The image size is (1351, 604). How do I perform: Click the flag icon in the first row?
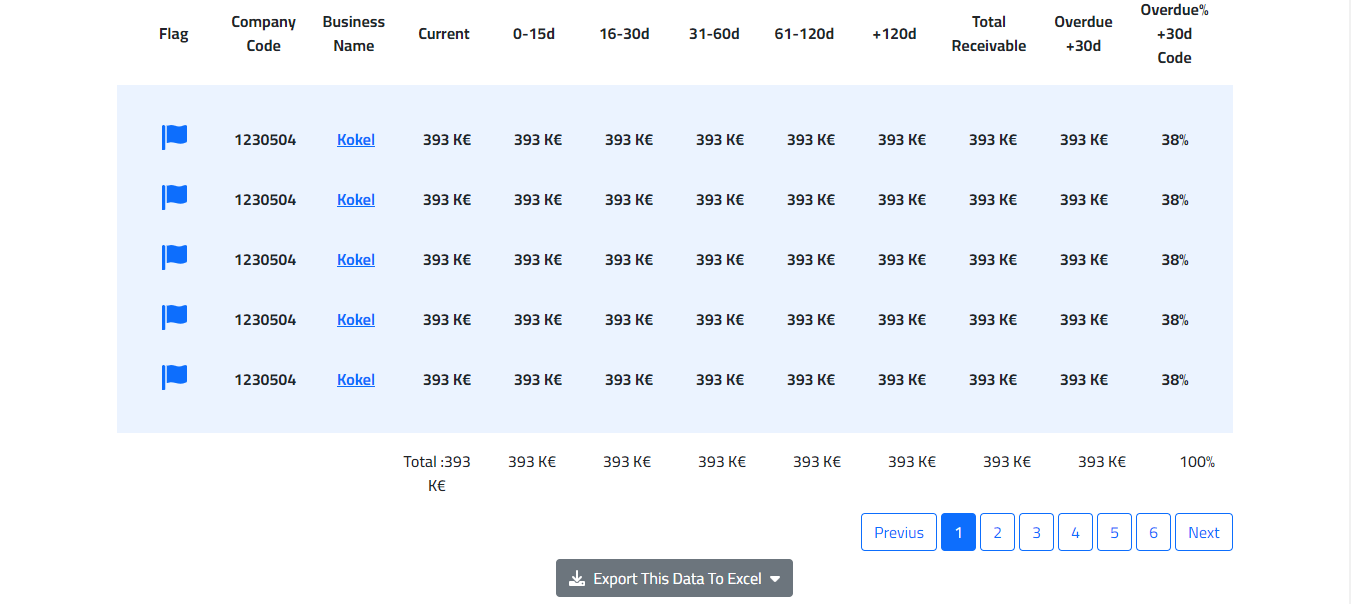click(174, 137)
